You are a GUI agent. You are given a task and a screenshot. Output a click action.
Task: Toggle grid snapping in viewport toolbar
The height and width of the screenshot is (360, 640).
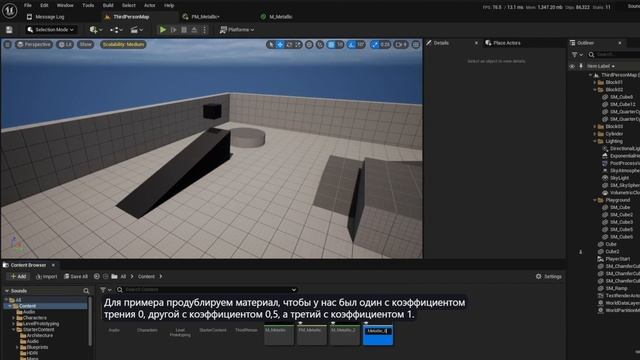tap(331, 44)
